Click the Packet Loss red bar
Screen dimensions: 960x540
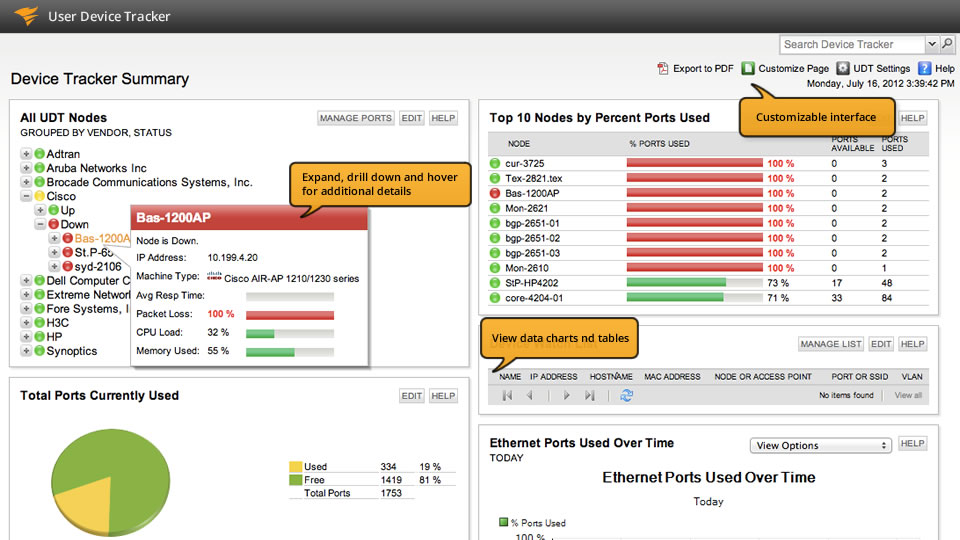pos(290,315)
